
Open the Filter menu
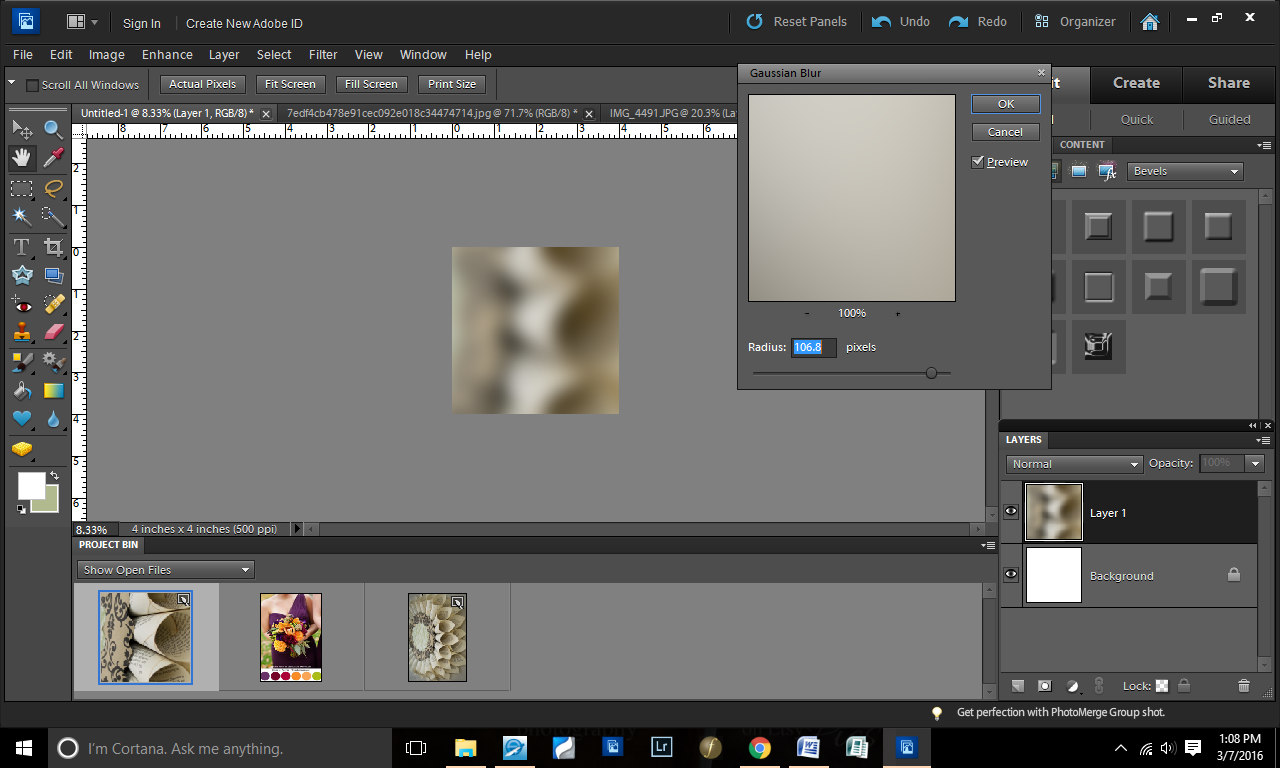click(x=323, y=55)
